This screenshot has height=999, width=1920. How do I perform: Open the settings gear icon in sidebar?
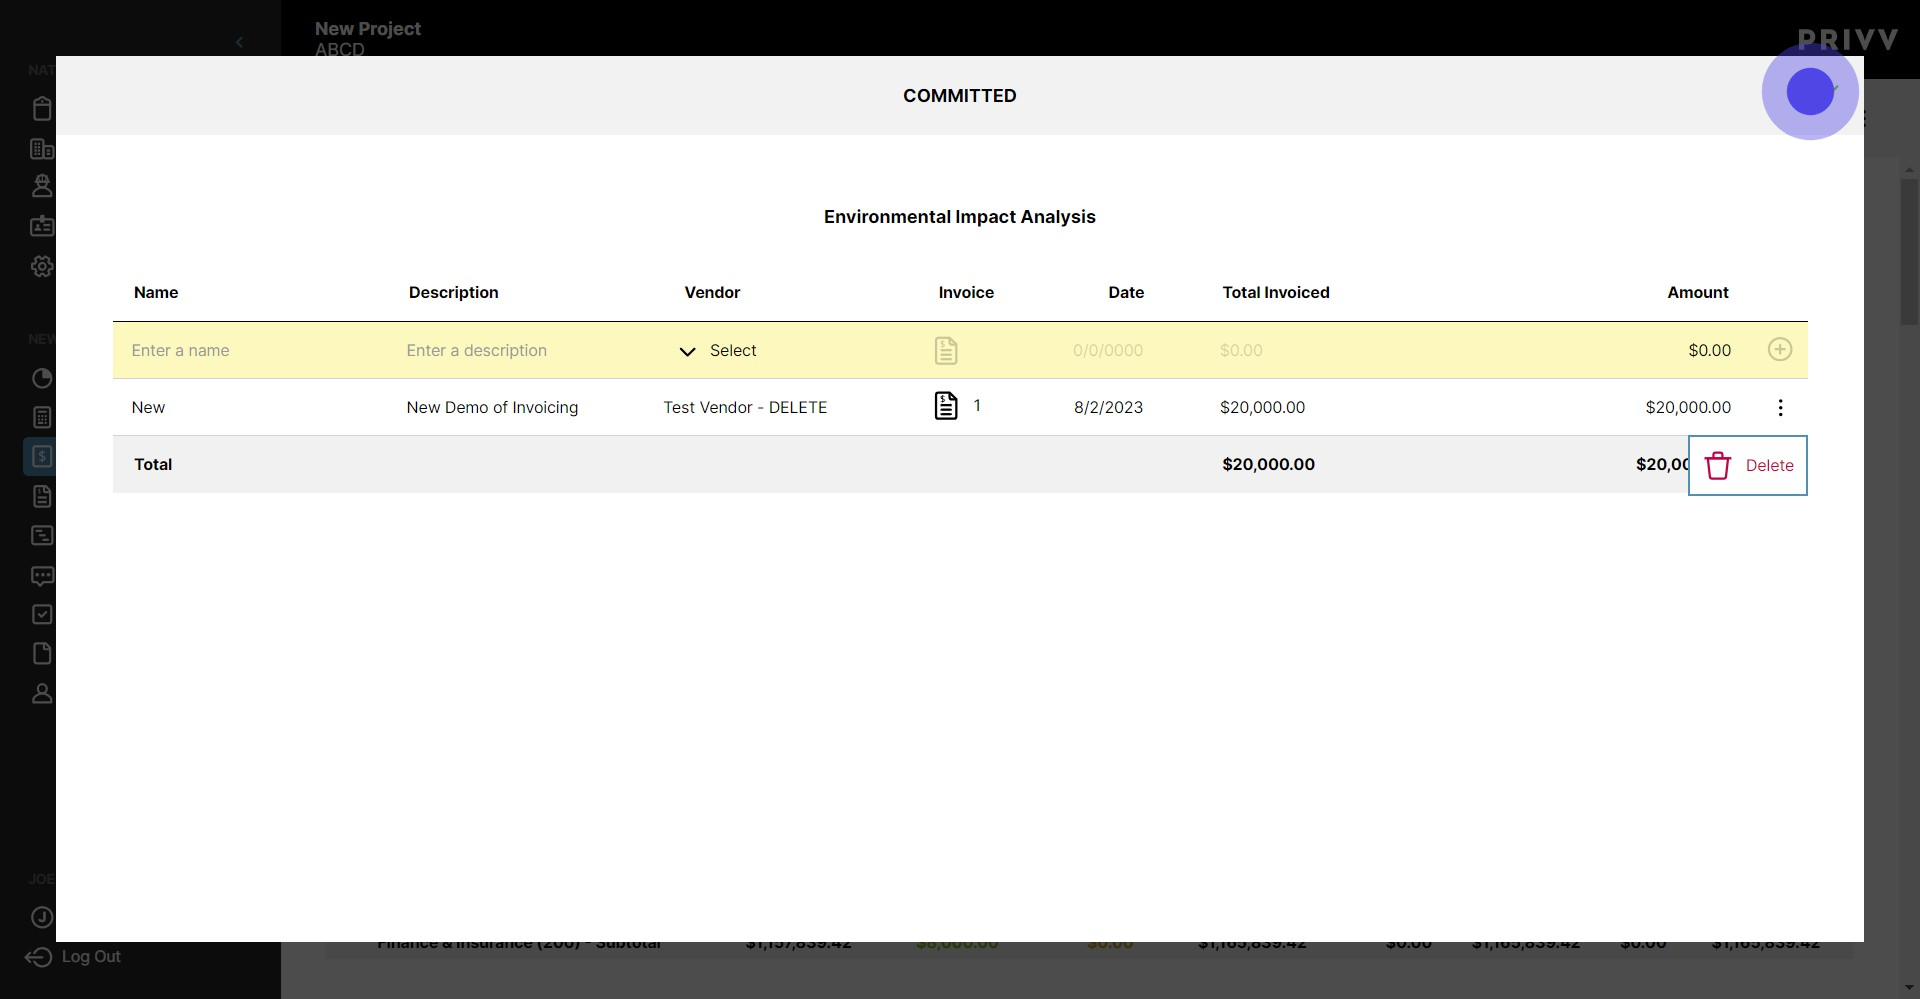tap(42, 266)
